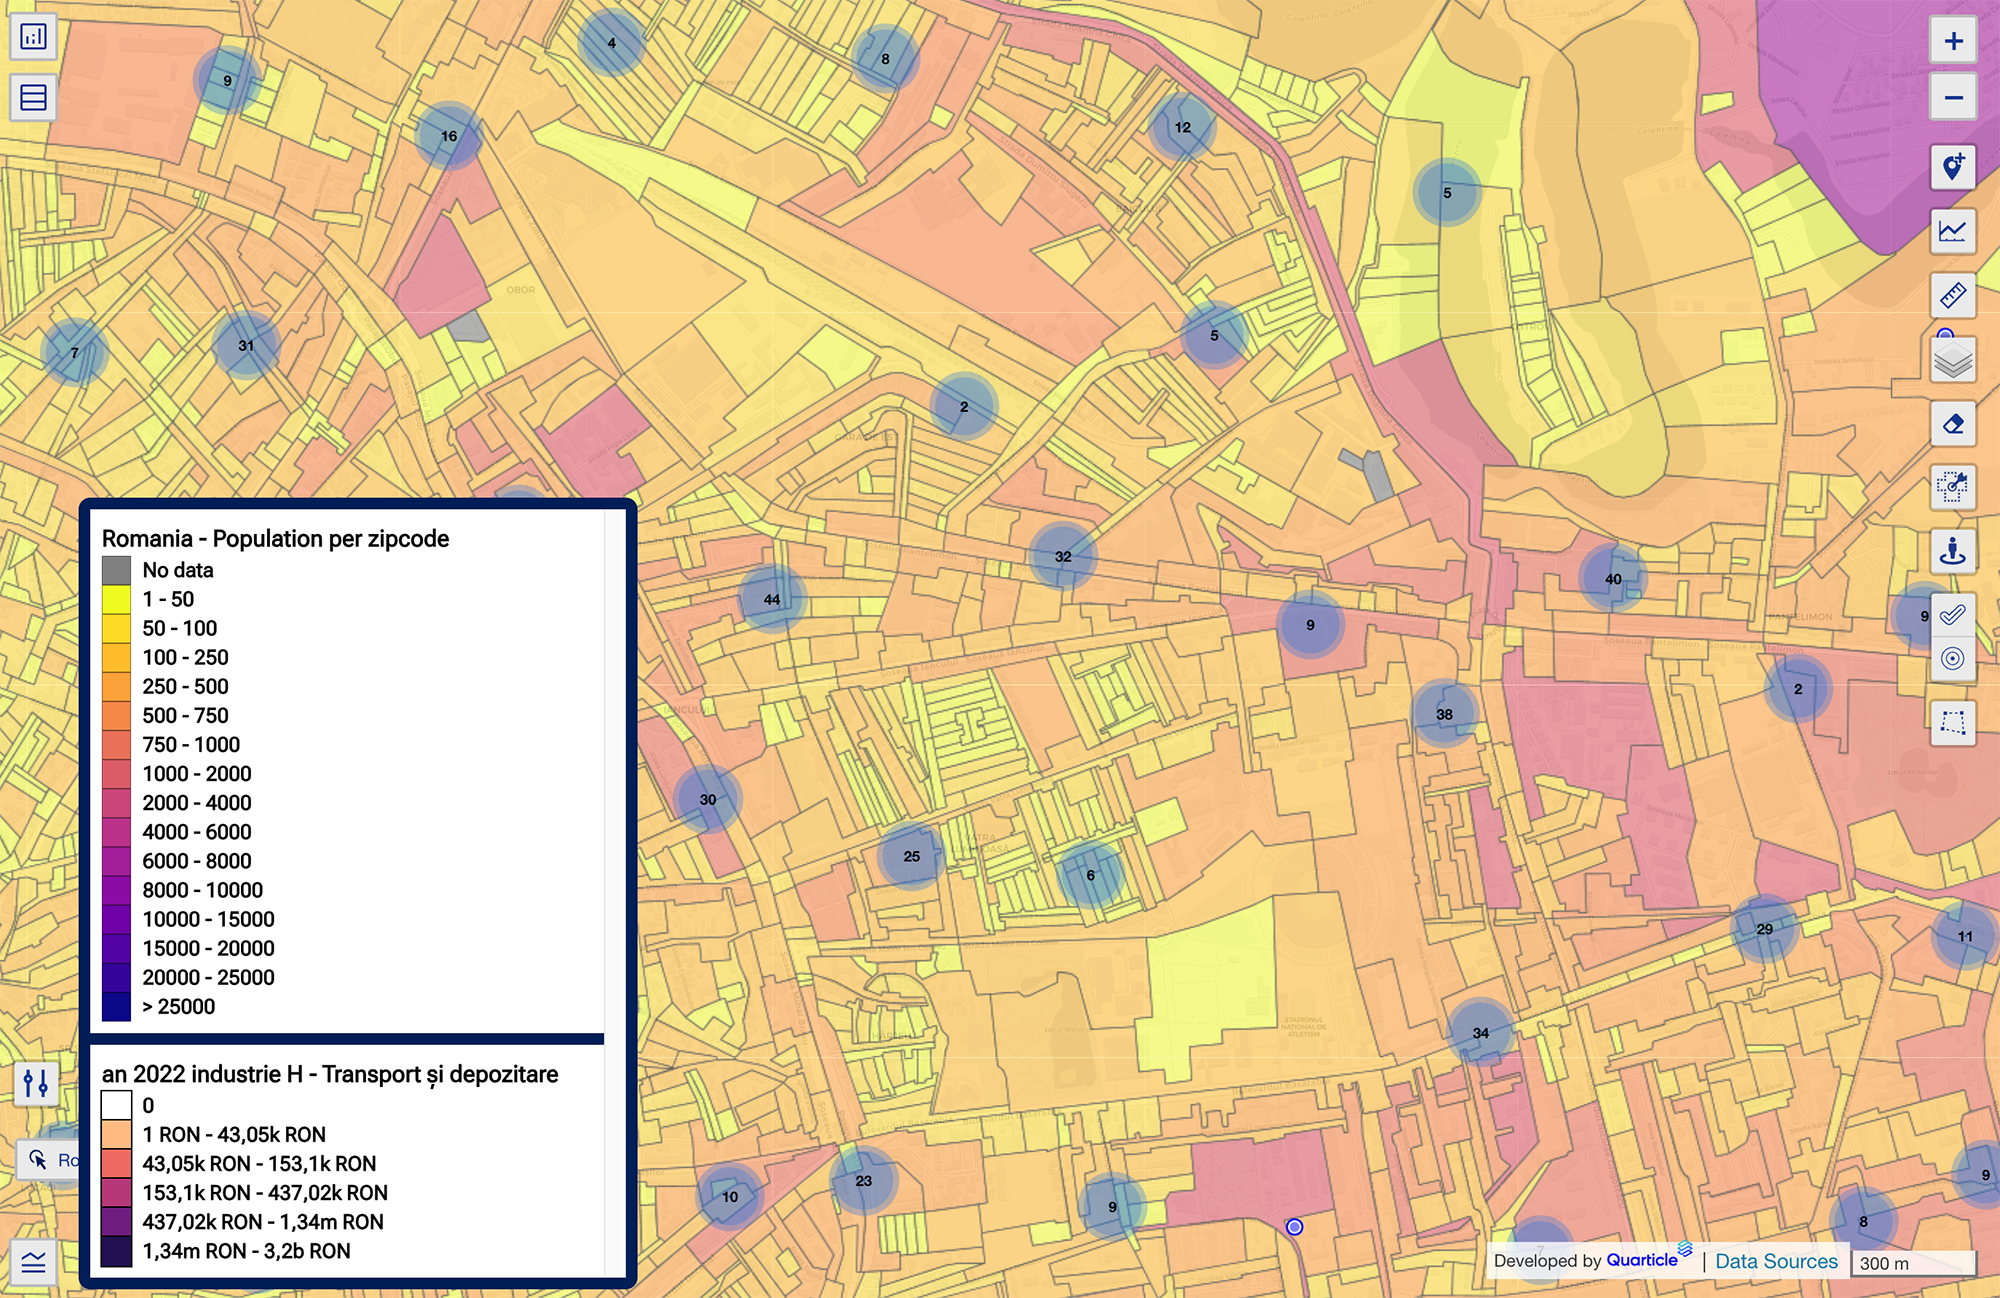Activate the selection export tool with the pin

pyautogui.click(x=1952, y=489)
